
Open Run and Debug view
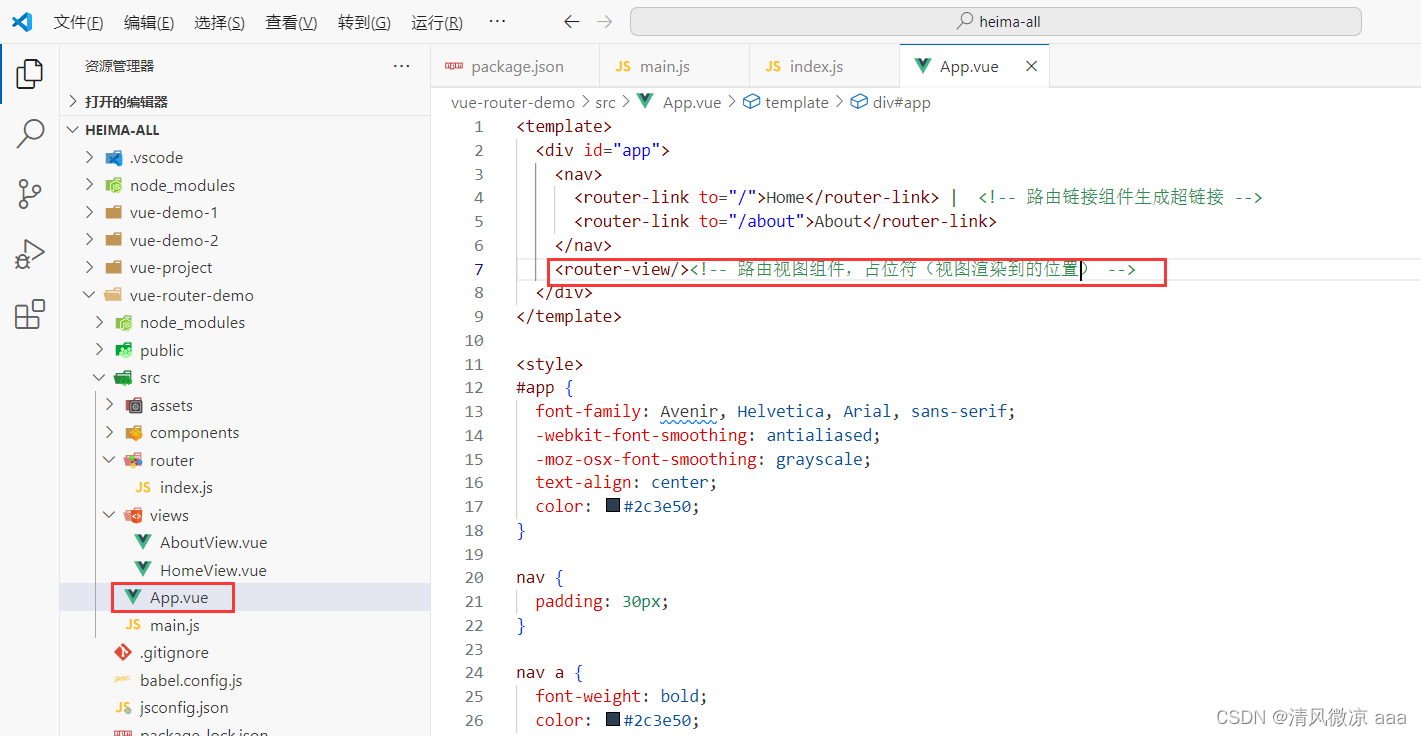[30, 254]
